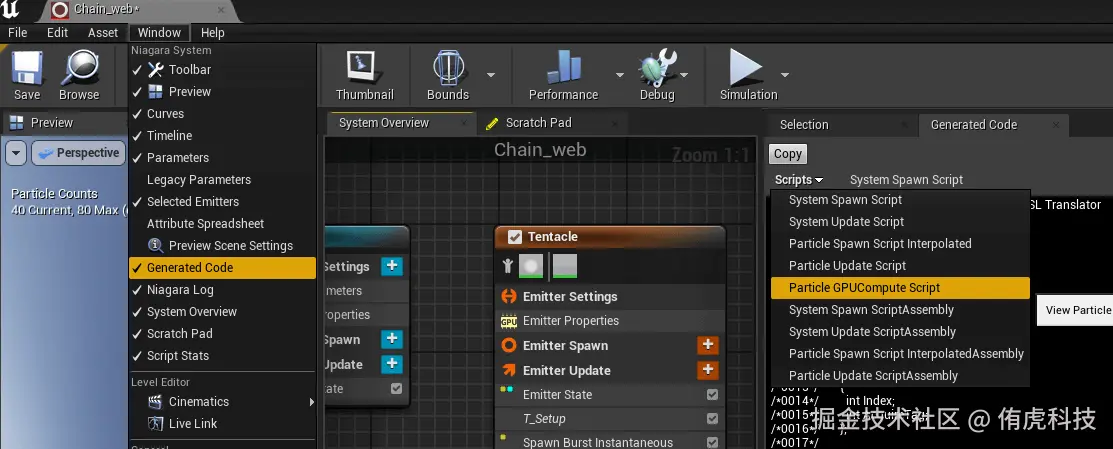This screenshot has height=449, width=1113.
Task: Toggle Script Stats in Window menu
Action: coord(223,355)
